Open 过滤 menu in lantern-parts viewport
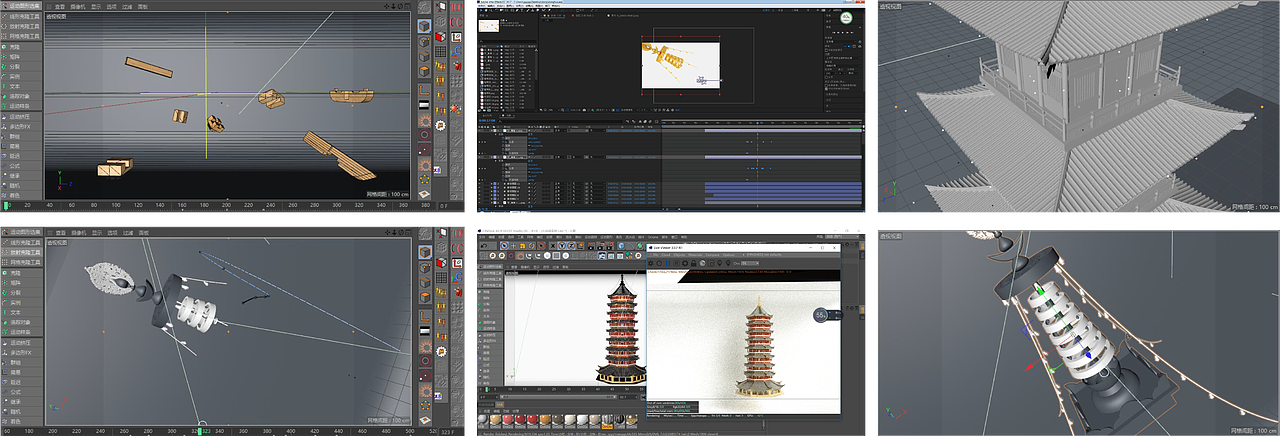Screen dimensions: 1280x436 click(126, 231)
